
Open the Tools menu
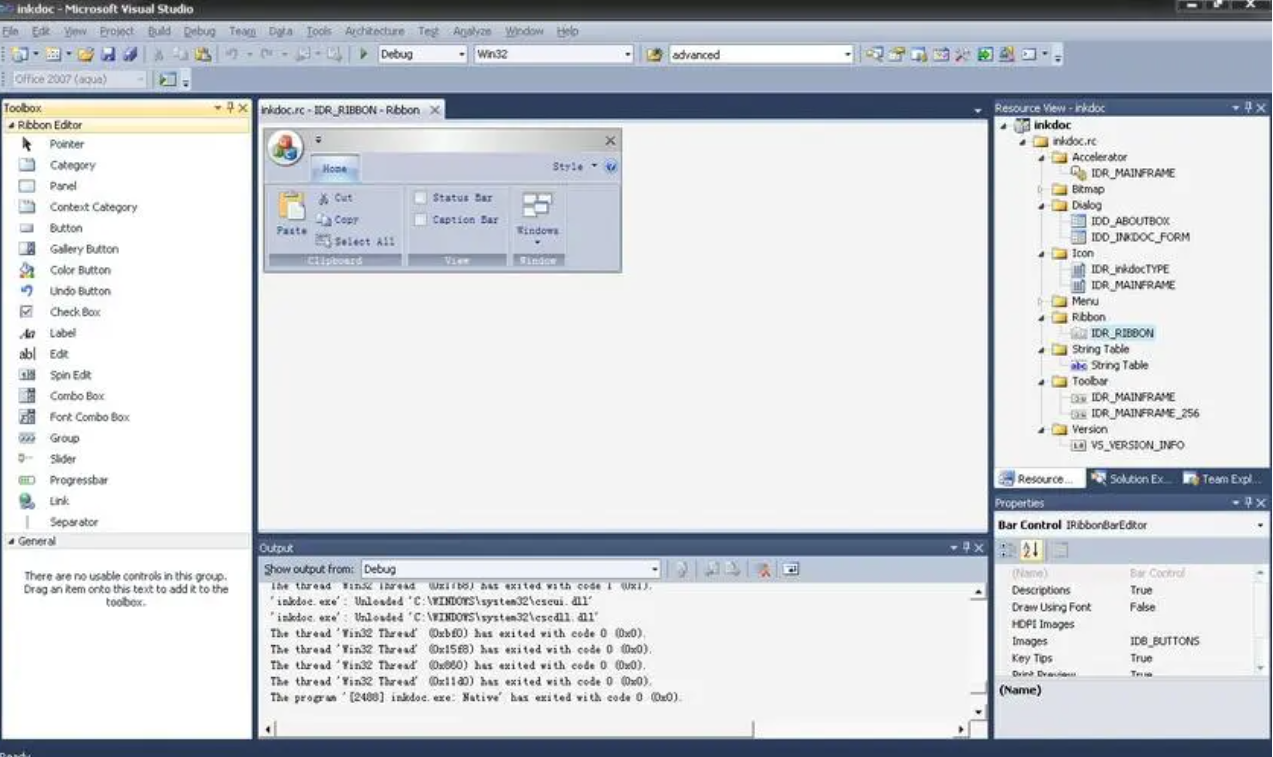click(318, 32)
